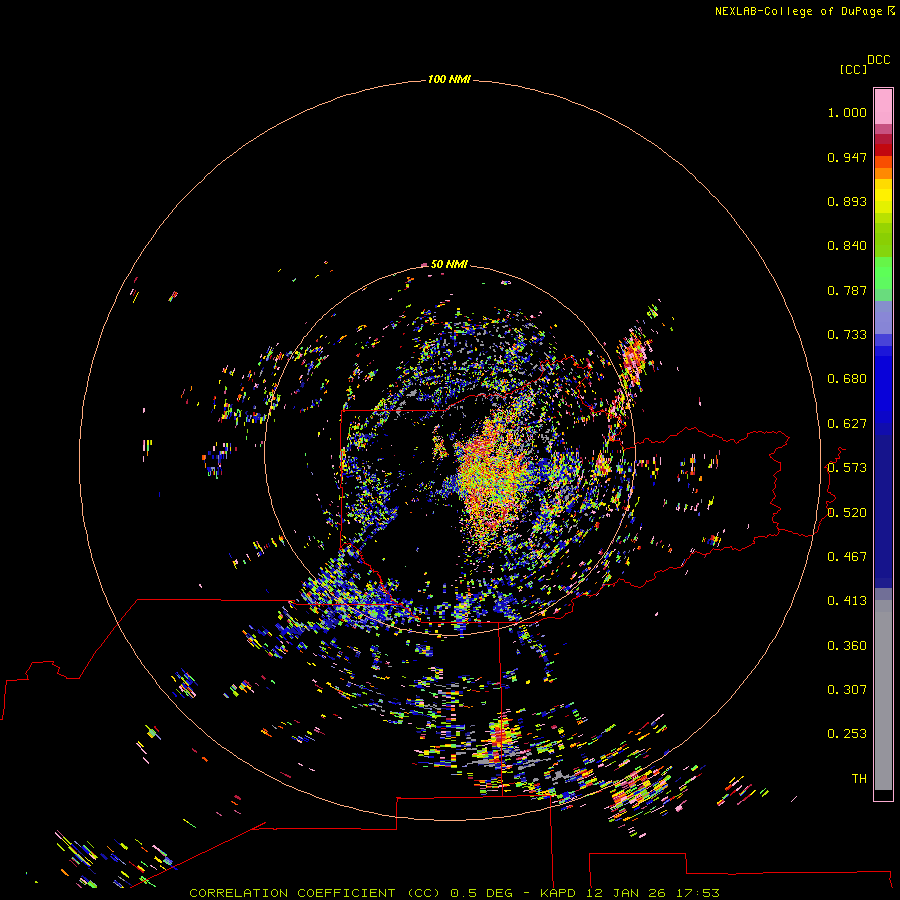Click the bright green swatch in the color bar
Image resolution: width=900 pixels, height=900 pixels.
pos(883,273)
